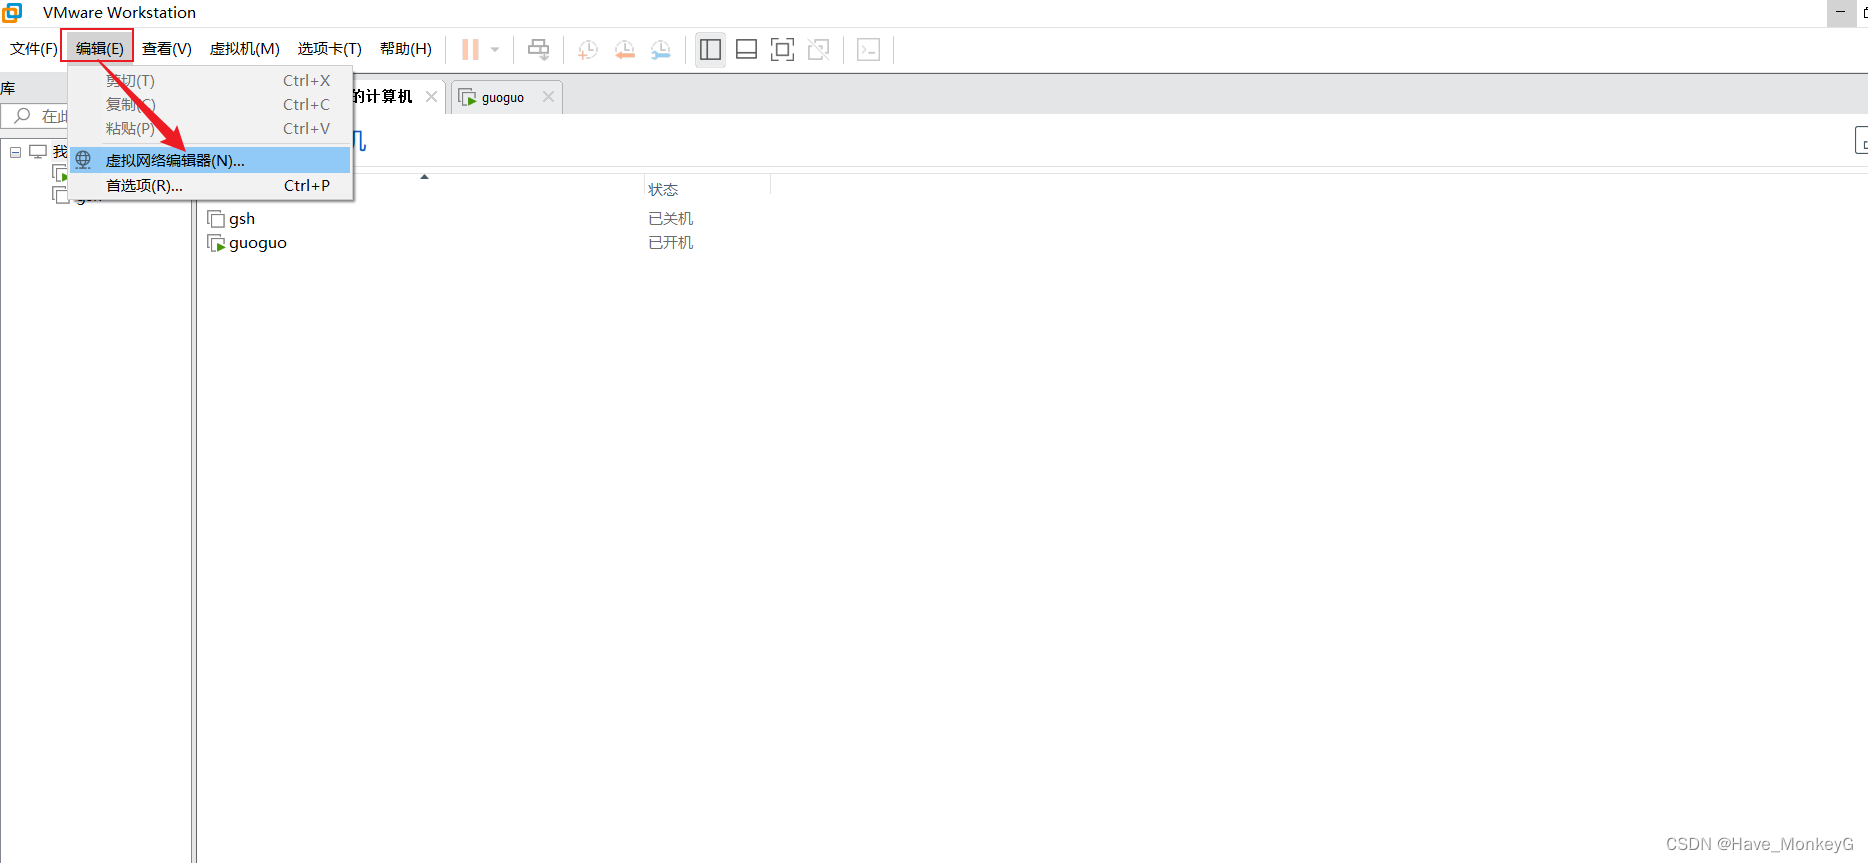The image size is (1868, 863).
Task: Toggle the library sidebar view icon
Action: pos(710,49)
